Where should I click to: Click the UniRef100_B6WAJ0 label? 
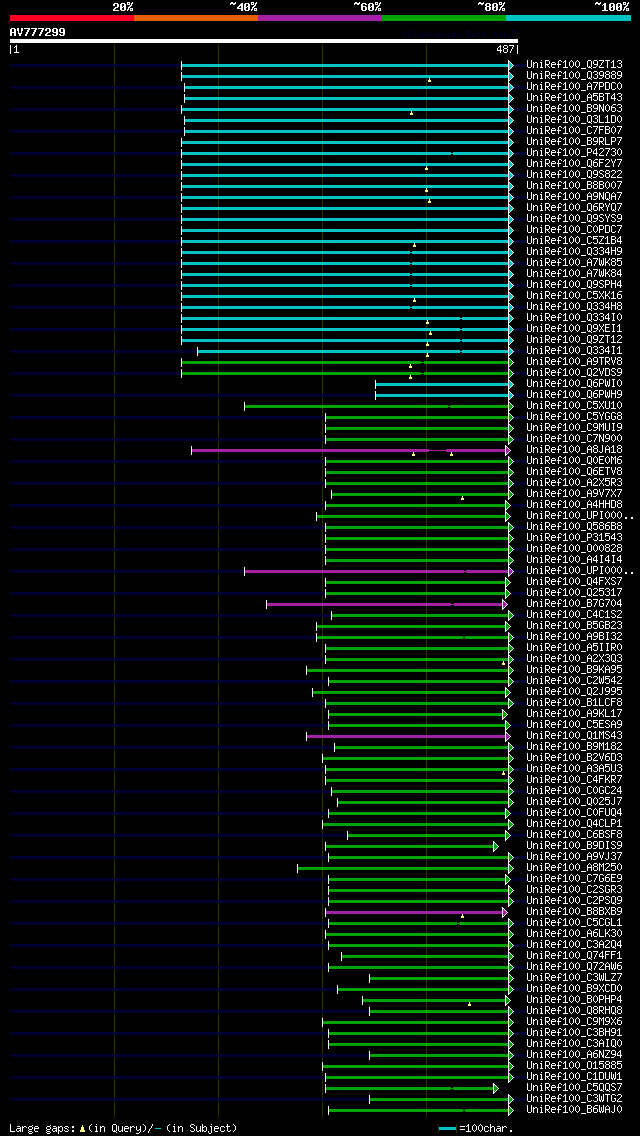575,1110
